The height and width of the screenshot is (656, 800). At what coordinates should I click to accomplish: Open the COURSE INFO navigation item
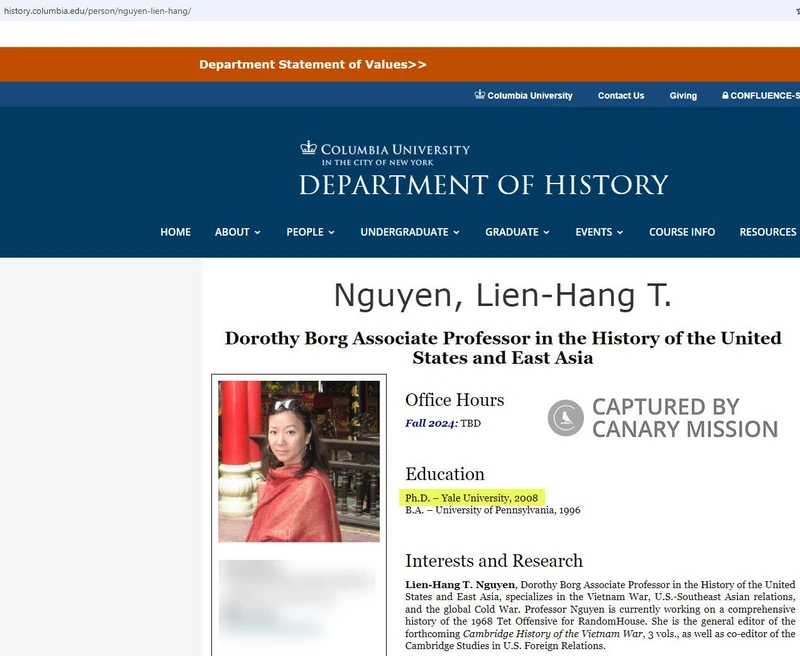(x=684, y=231)
